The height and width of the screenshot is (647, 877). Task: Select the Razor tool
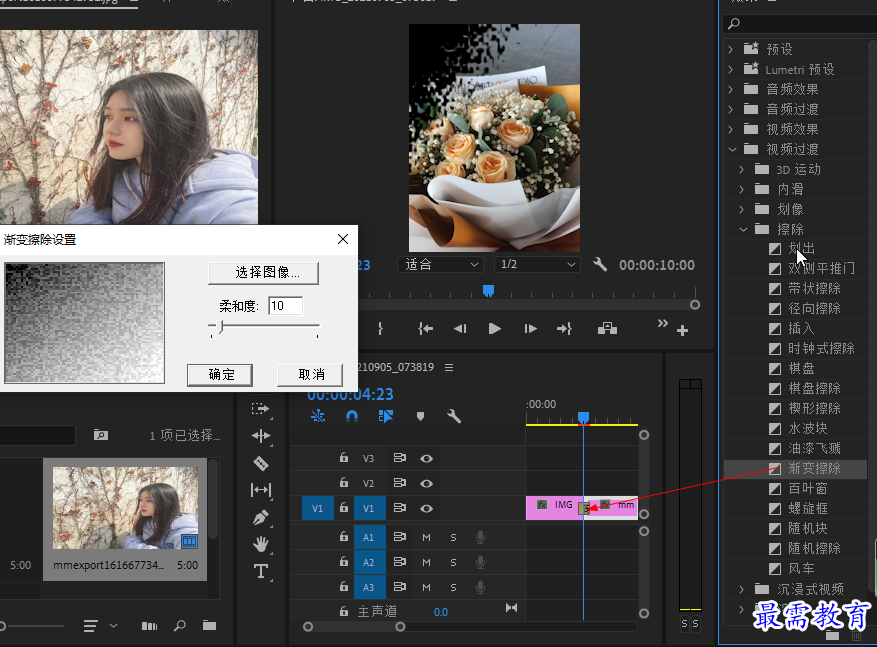(x=261, y=463)
